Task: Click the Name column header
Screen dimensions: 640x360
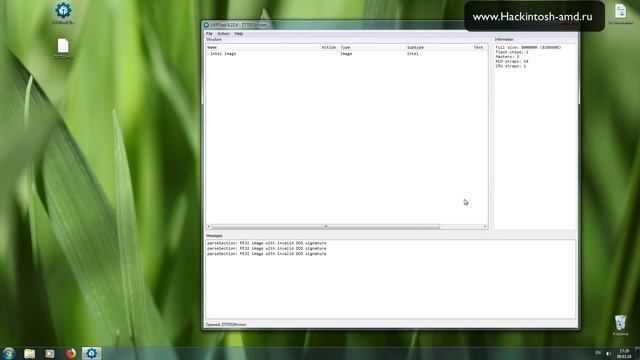Action: [212, 47]
